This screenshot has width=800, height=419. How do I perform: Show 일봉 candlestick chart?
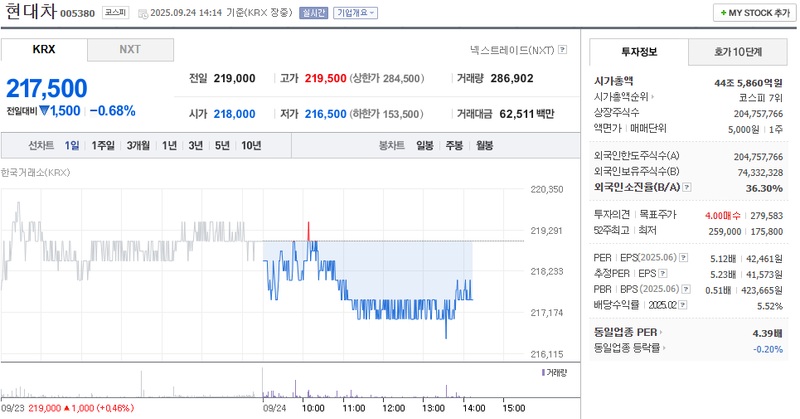[424, 145]
